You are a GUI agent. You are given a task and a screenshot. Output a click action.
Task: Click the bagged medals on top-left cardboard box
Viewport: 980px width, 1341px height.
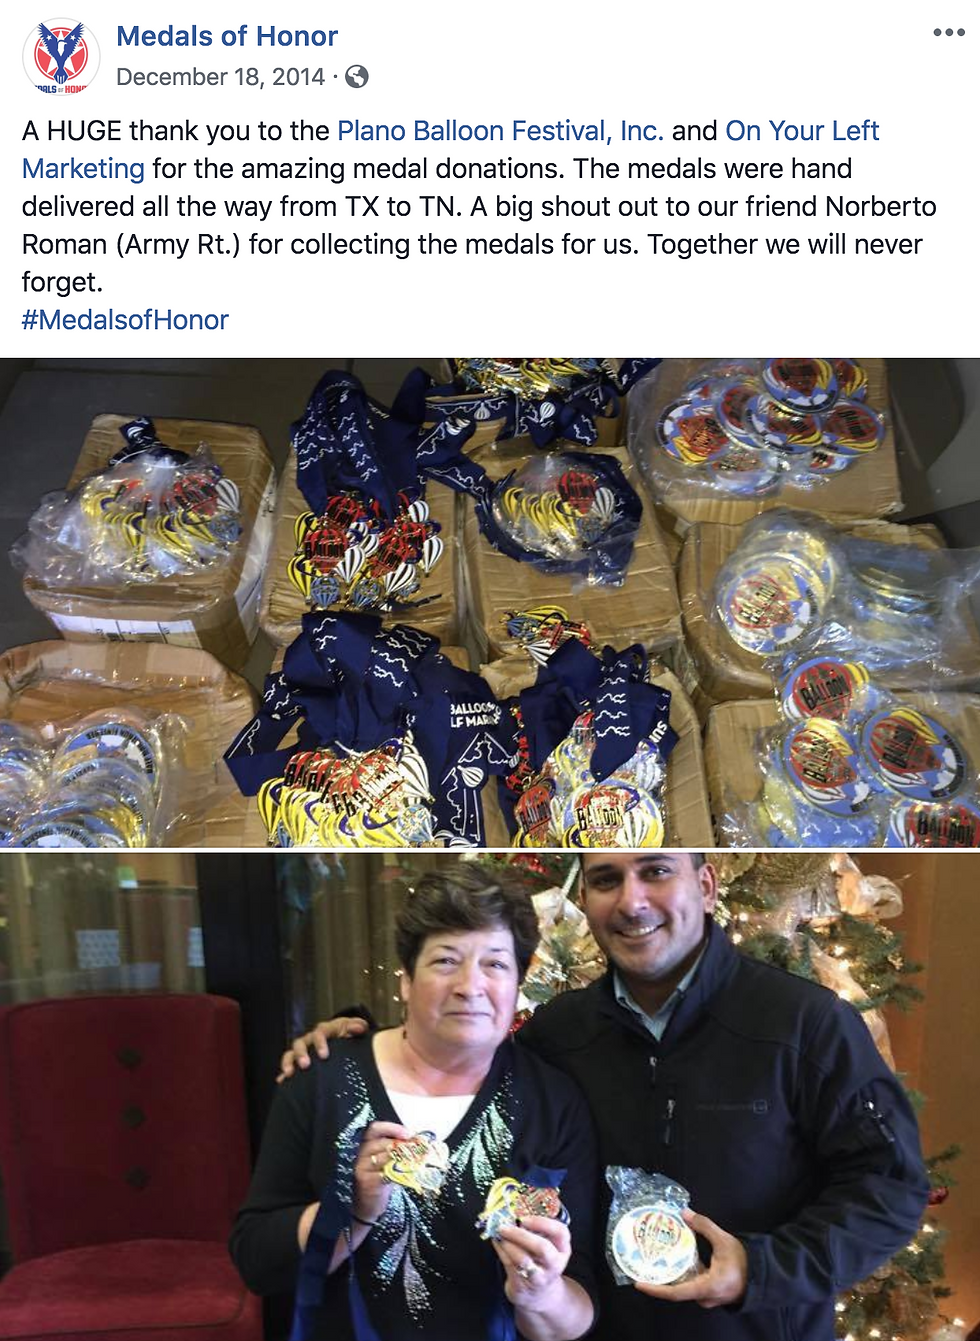click(140, 515)
